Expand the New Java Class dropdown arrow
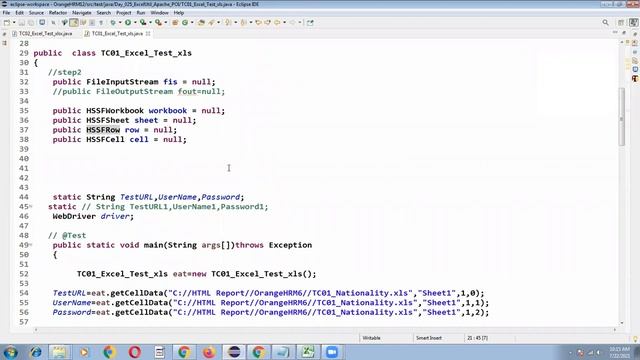The width and height of the screenshot is (640, 360). (x=192, y=22)
